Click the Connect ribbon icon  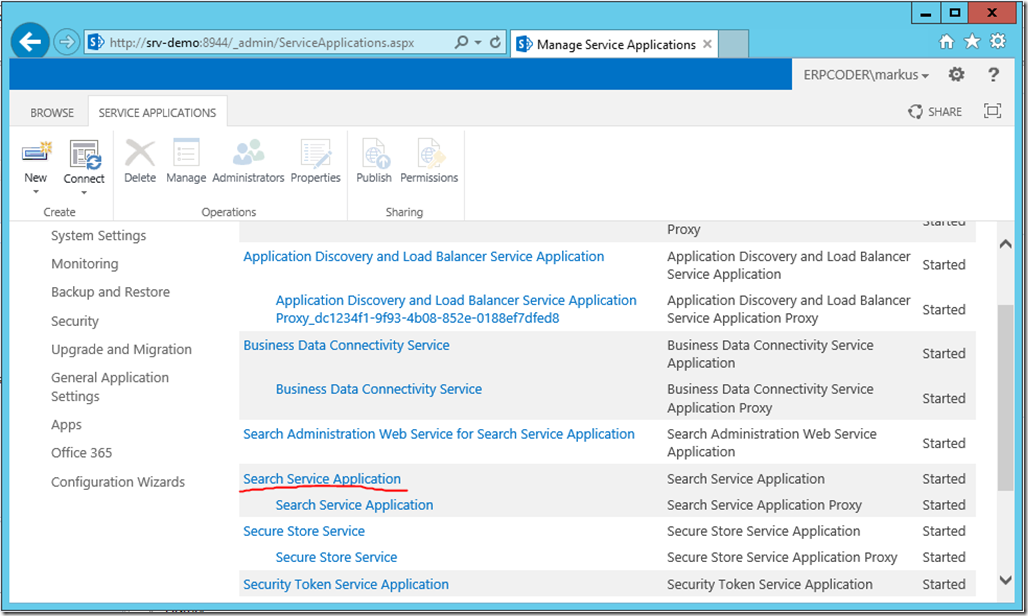84,155
